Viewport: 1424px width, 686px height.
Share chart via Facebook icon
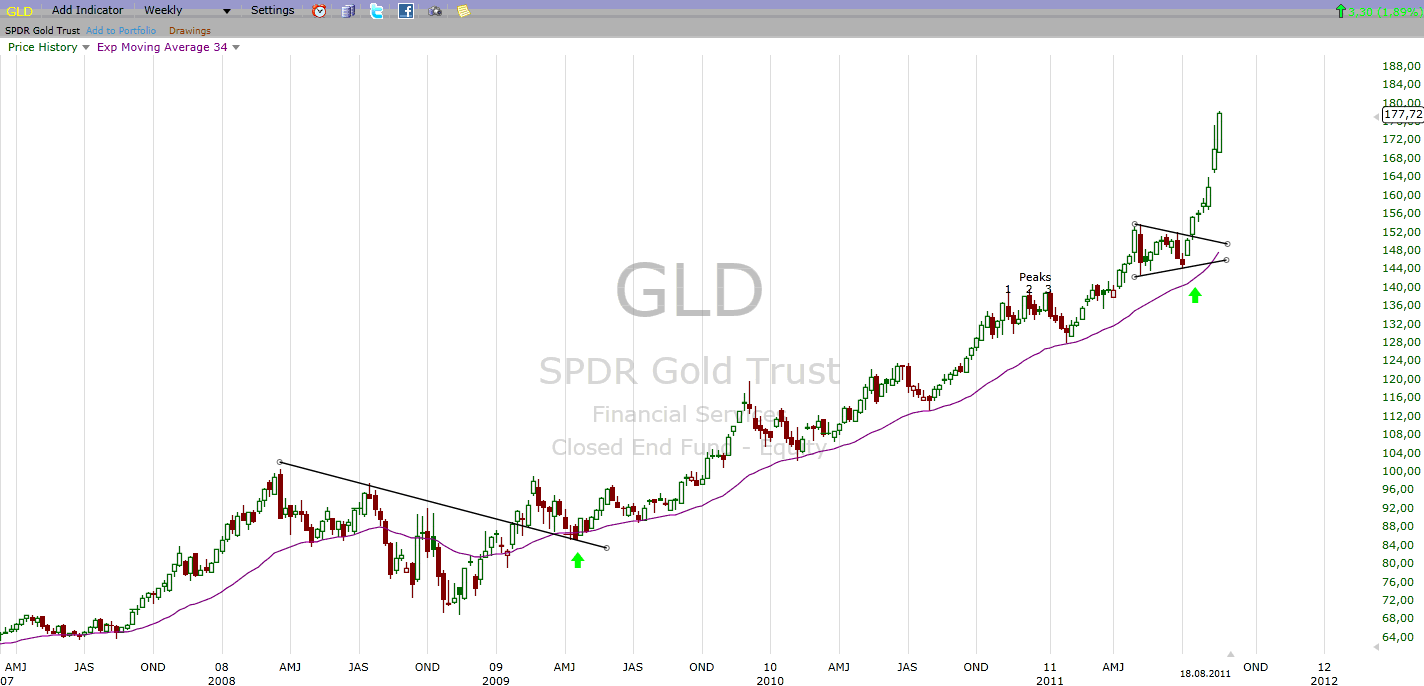click(406, 11)
